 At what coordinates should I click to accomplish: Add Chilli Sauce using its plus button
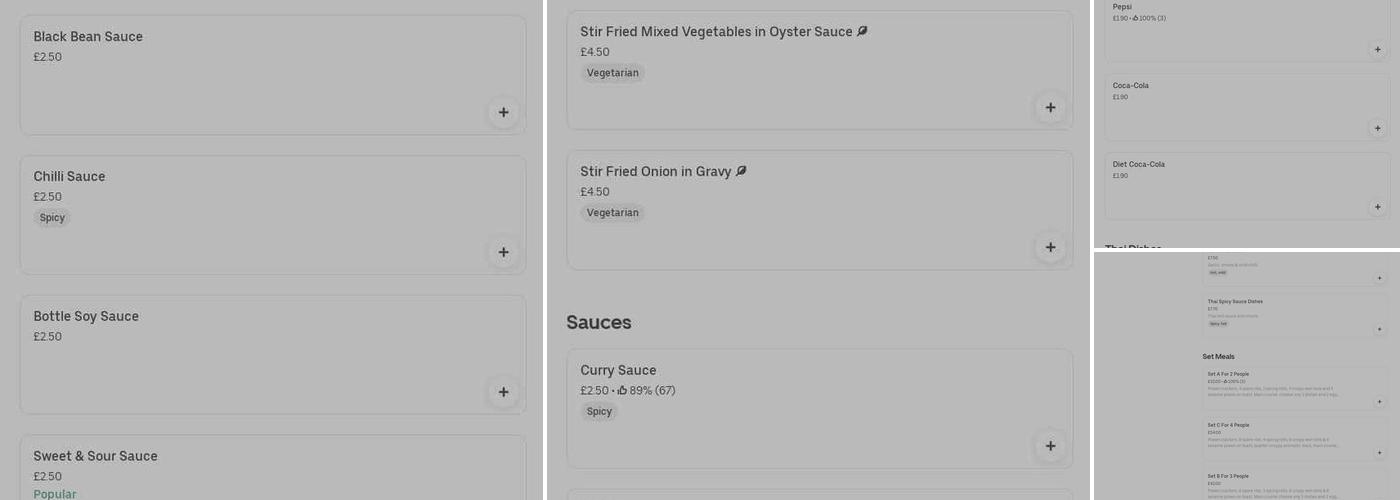[x=503, y=252]
